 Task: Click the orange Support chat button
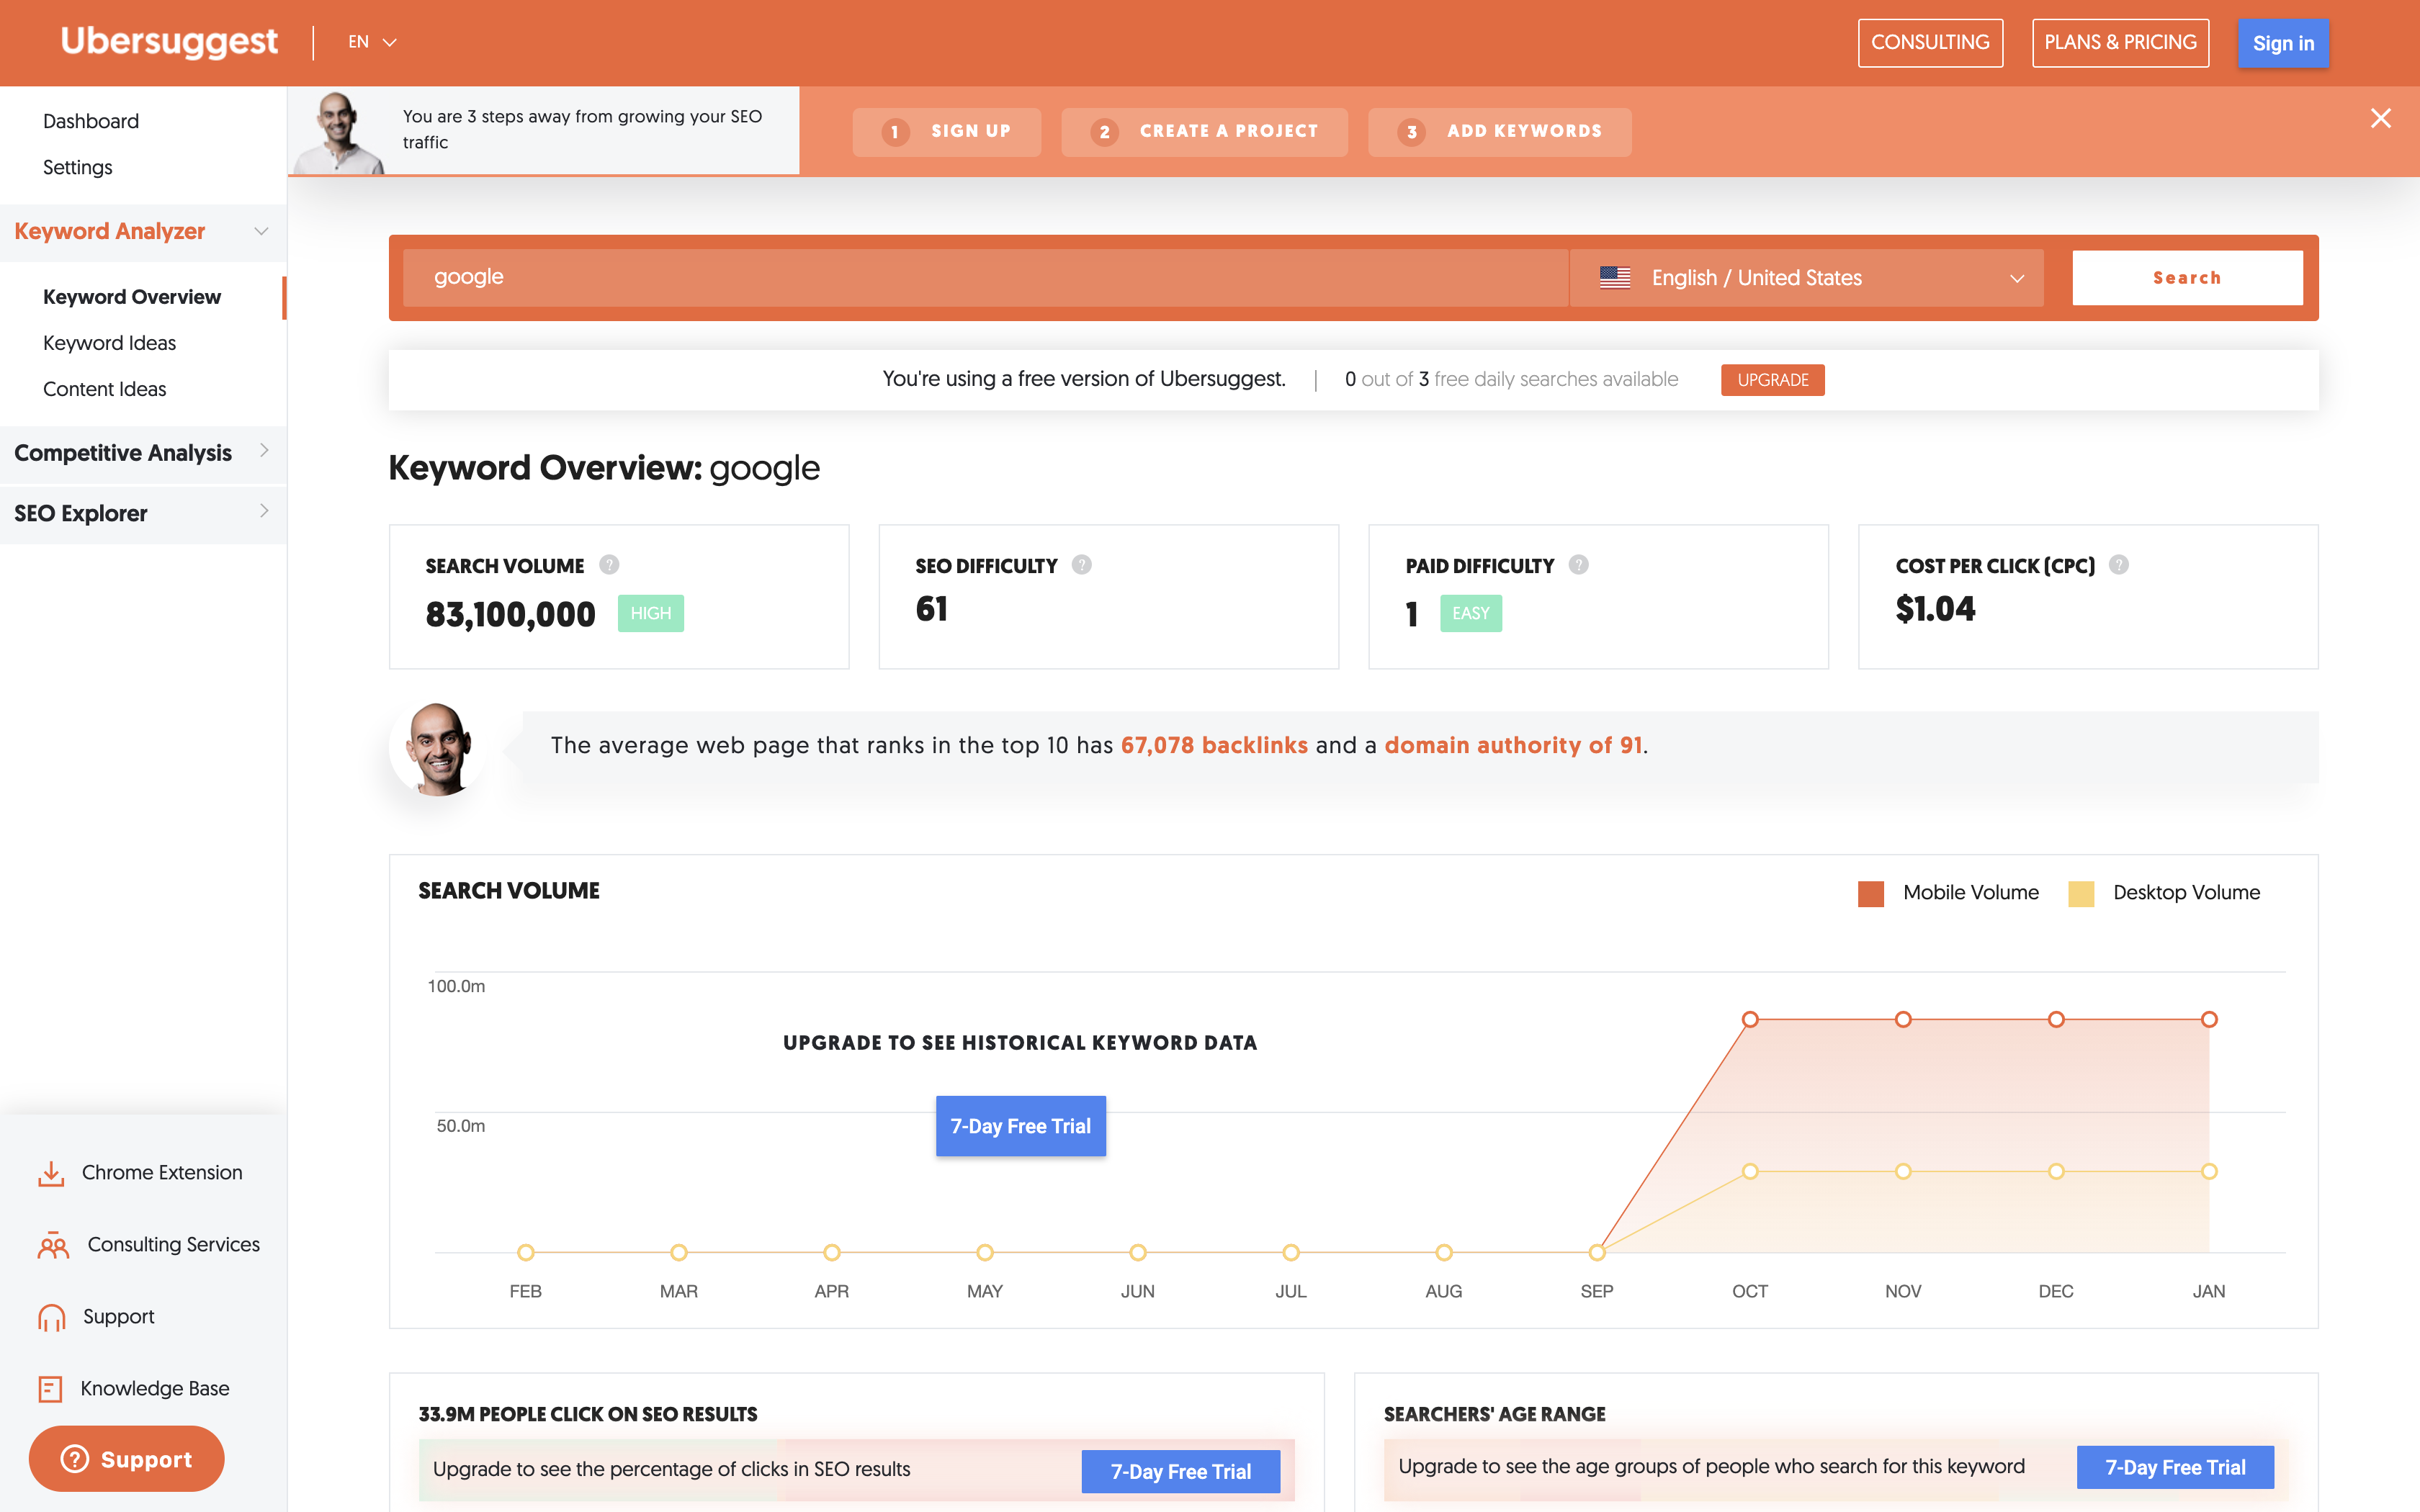coord(127,1459)
